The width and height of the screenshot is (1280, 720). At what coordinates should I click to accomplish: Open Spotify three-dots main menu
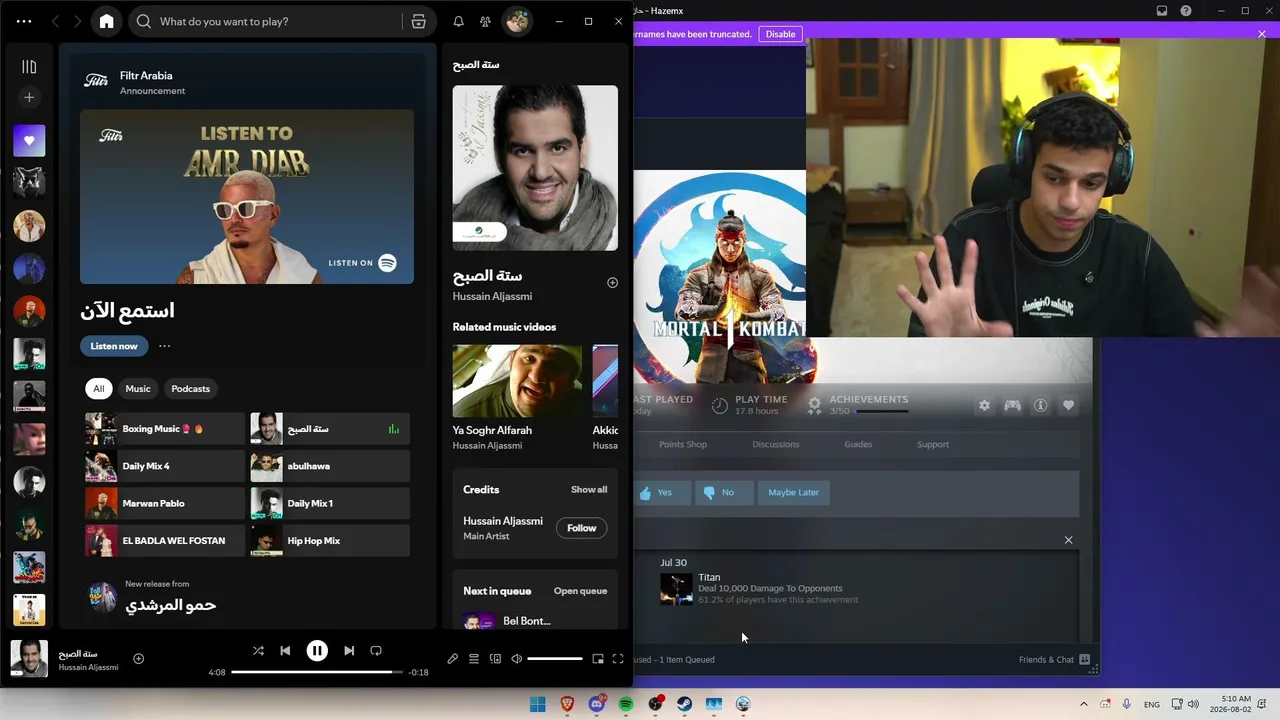point(24,21)
